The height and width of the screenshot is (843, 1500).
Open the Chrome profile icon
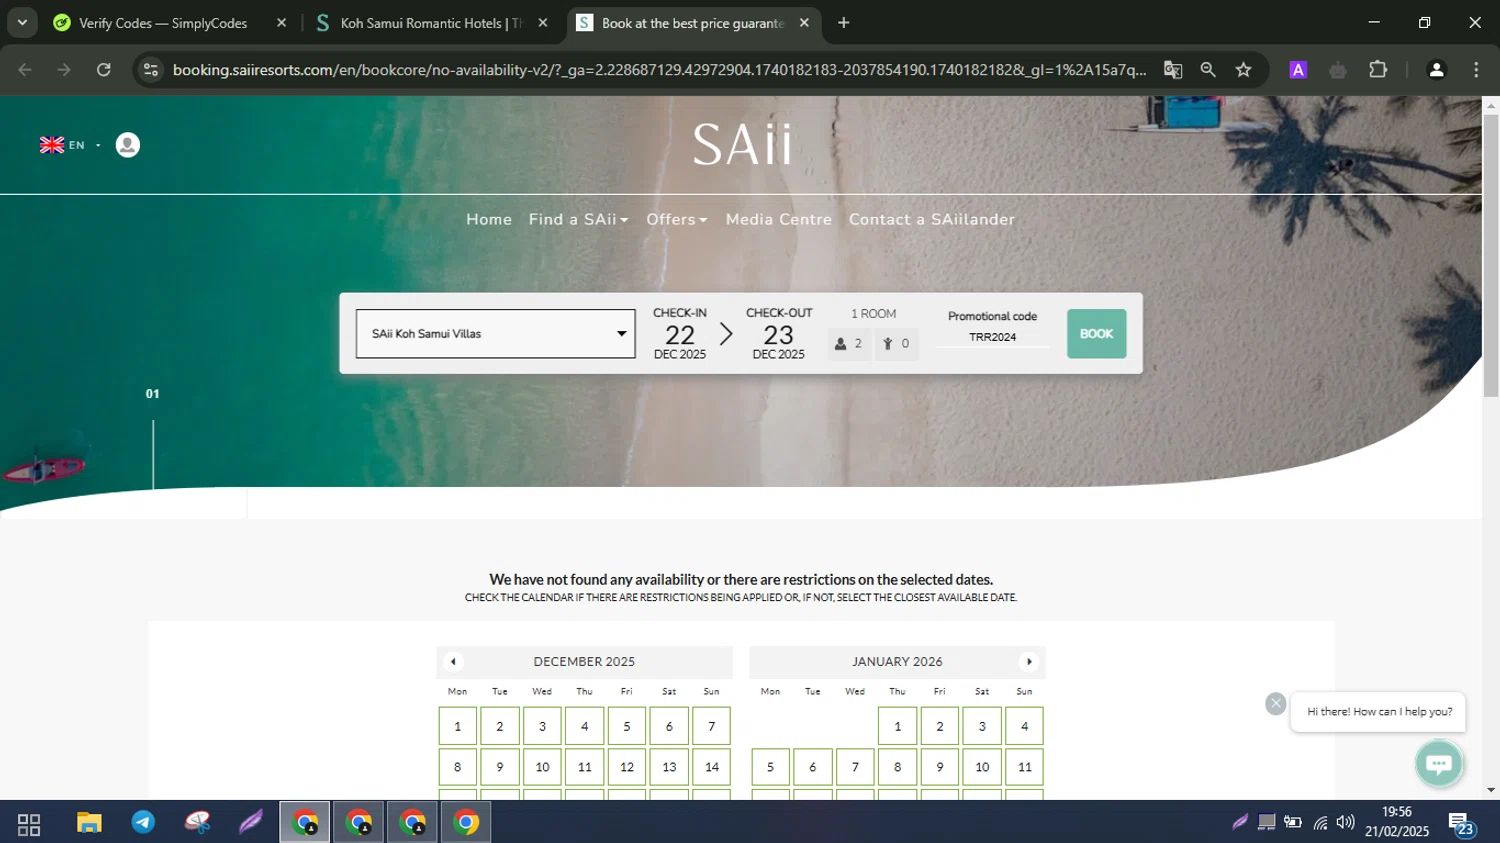pyautogui.click(x=1436, y=70)
